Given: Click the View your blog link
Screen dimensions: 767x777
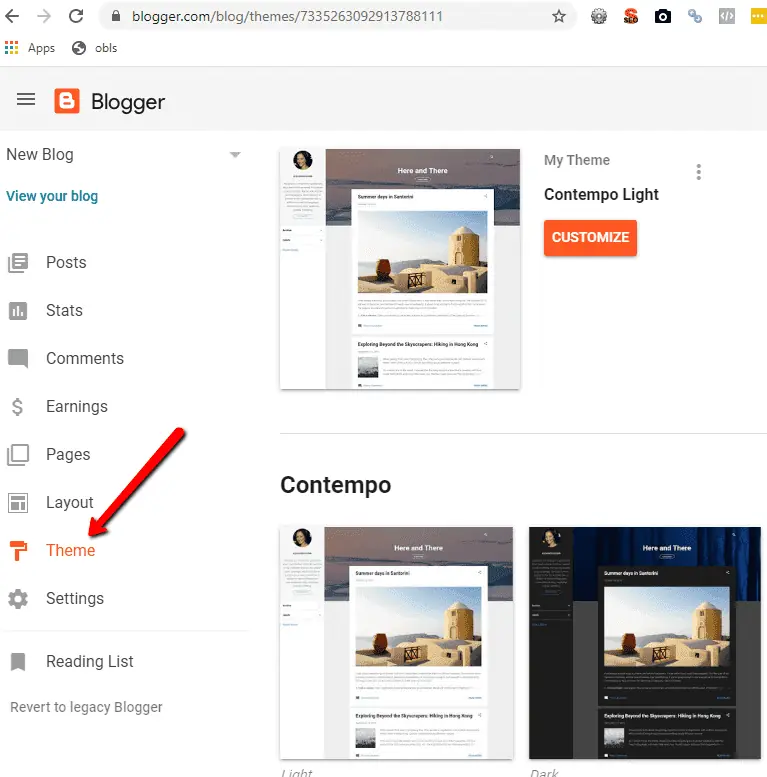Looking at the screenshot, I should (52, 196).
